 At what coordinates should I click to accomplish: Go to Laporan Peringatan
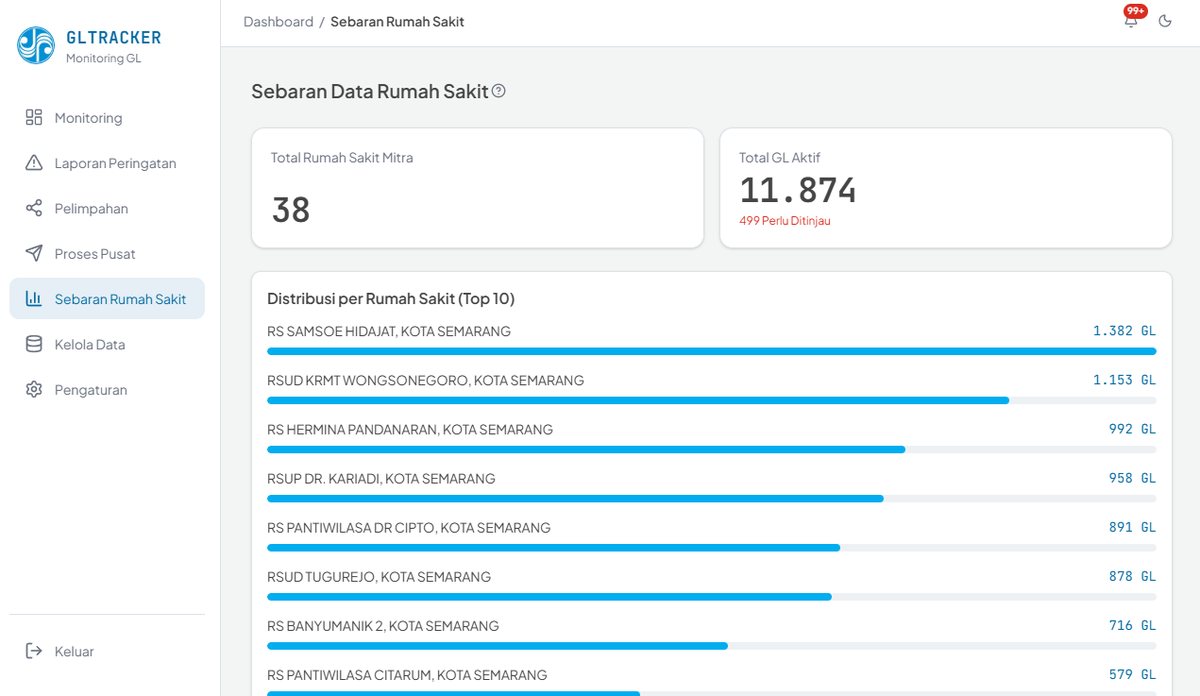tap(107, 163)
